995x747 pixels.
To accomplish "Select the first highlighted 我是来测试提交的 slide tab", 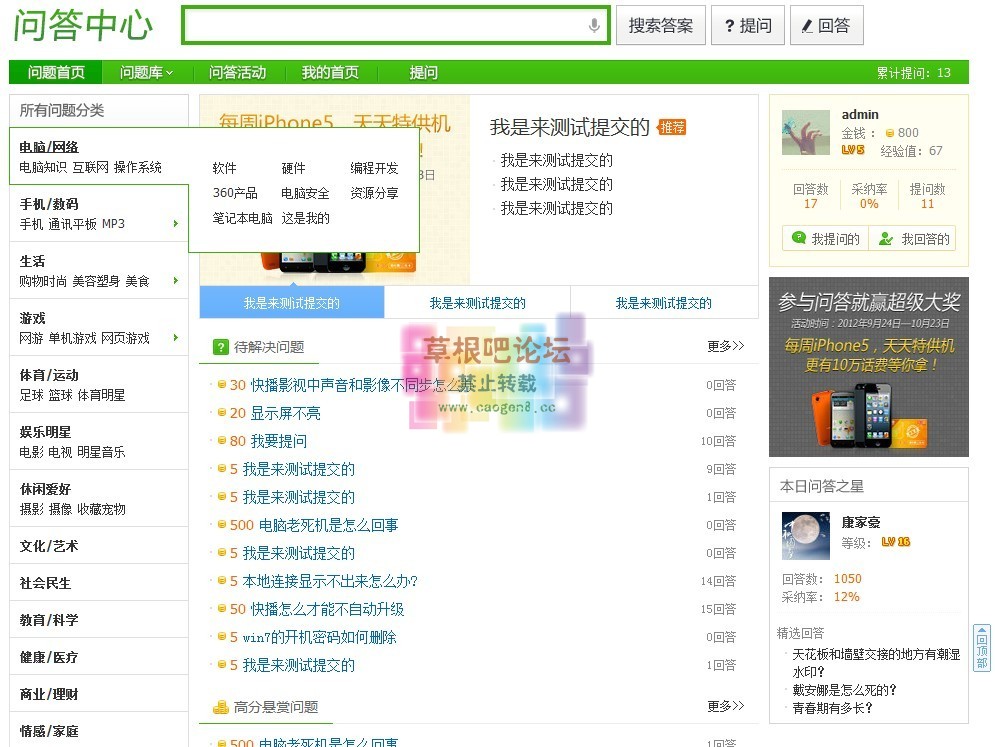I will (x=292, y=303).
